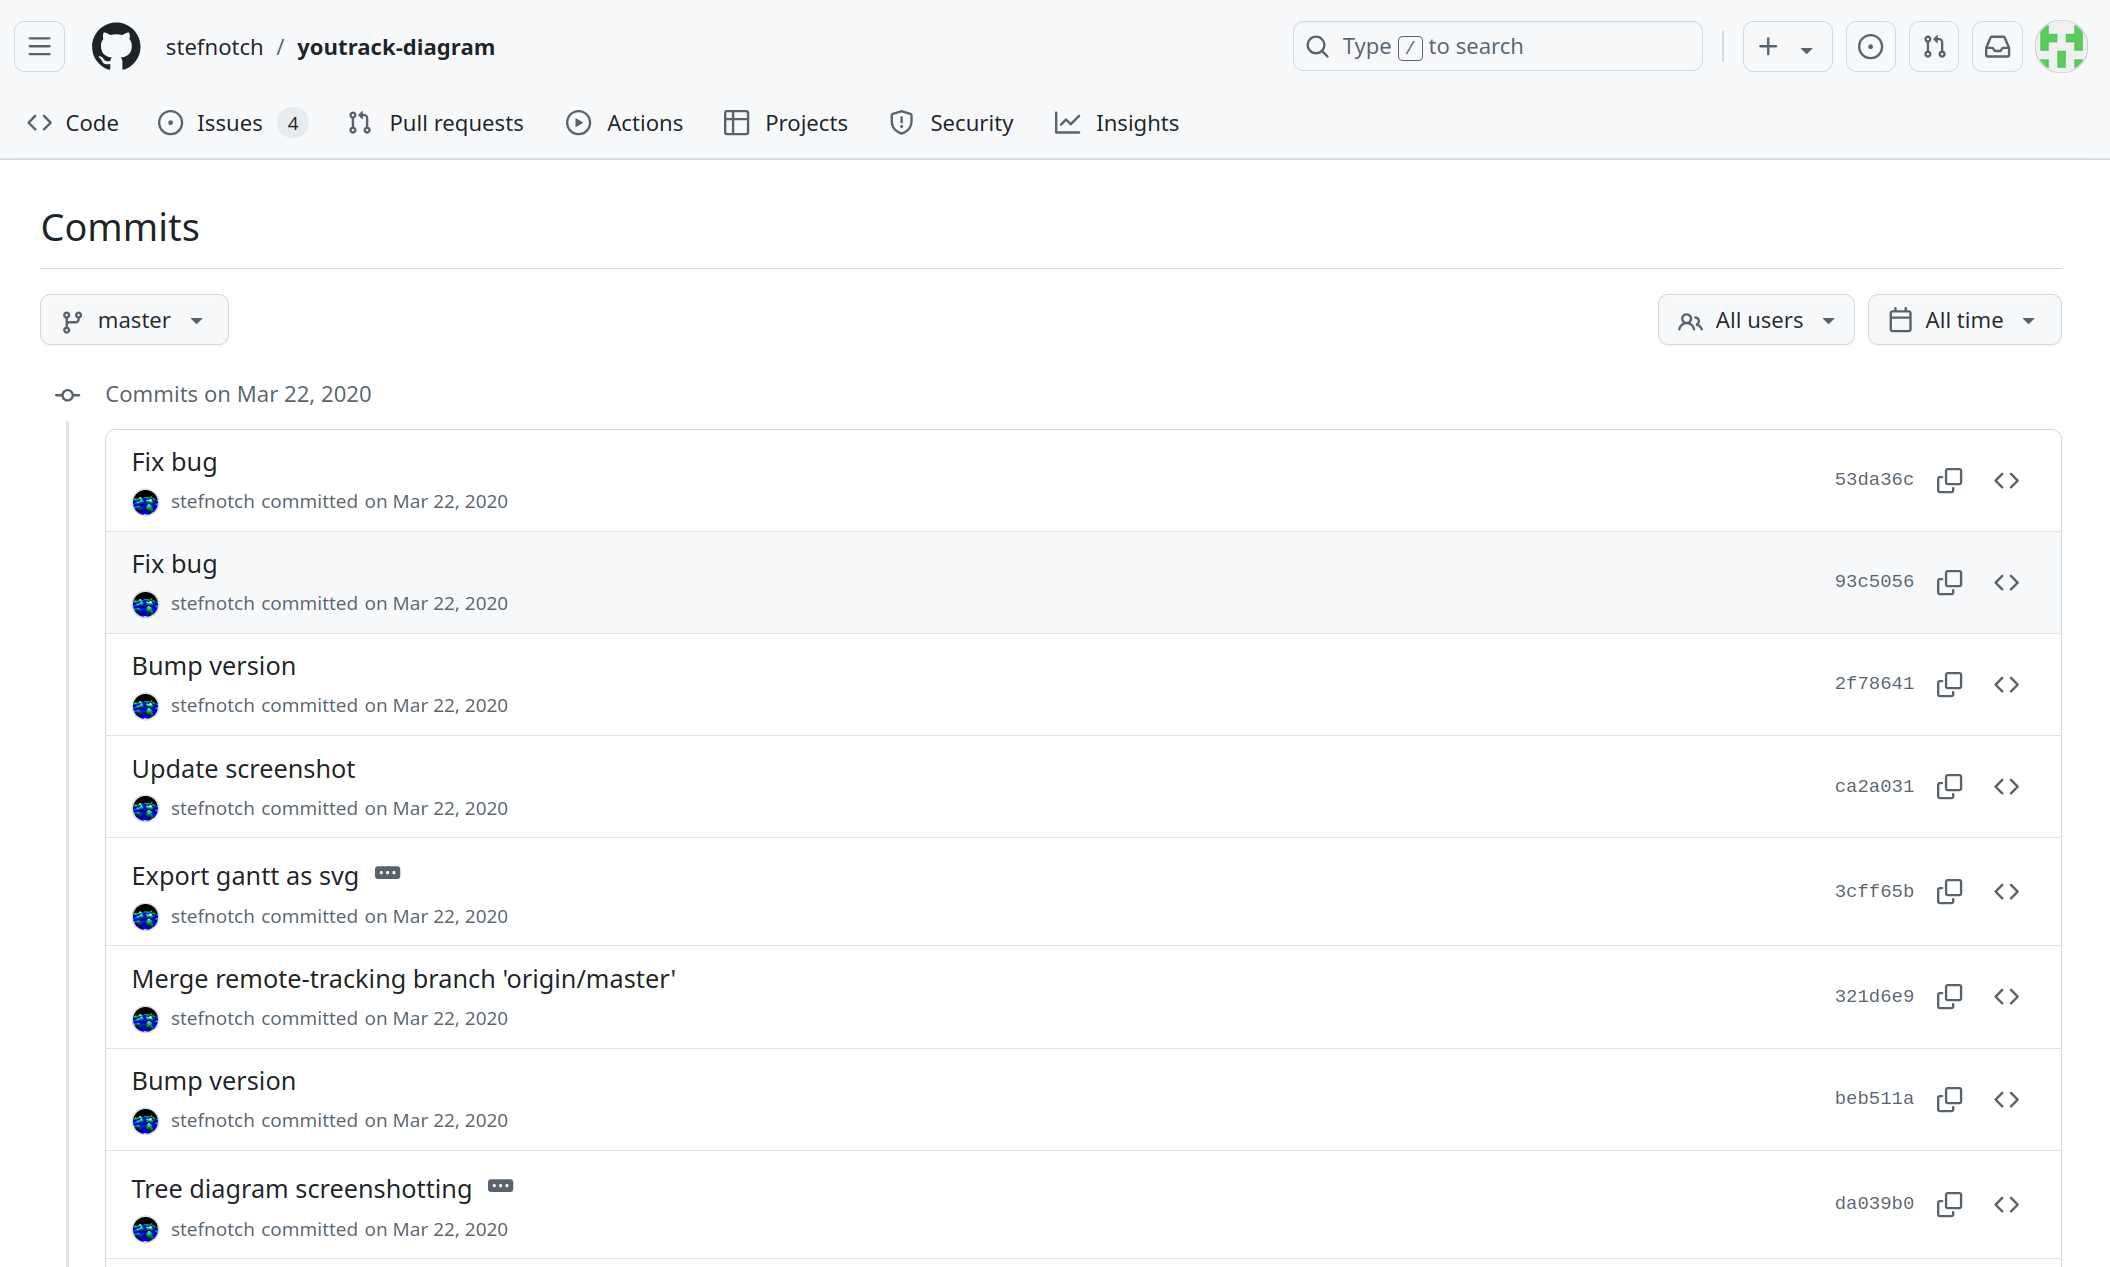This screenshot has width=2110, height=1267.
Task: Open Export gantt as svg commit
Action: click(x=246, y=875)
